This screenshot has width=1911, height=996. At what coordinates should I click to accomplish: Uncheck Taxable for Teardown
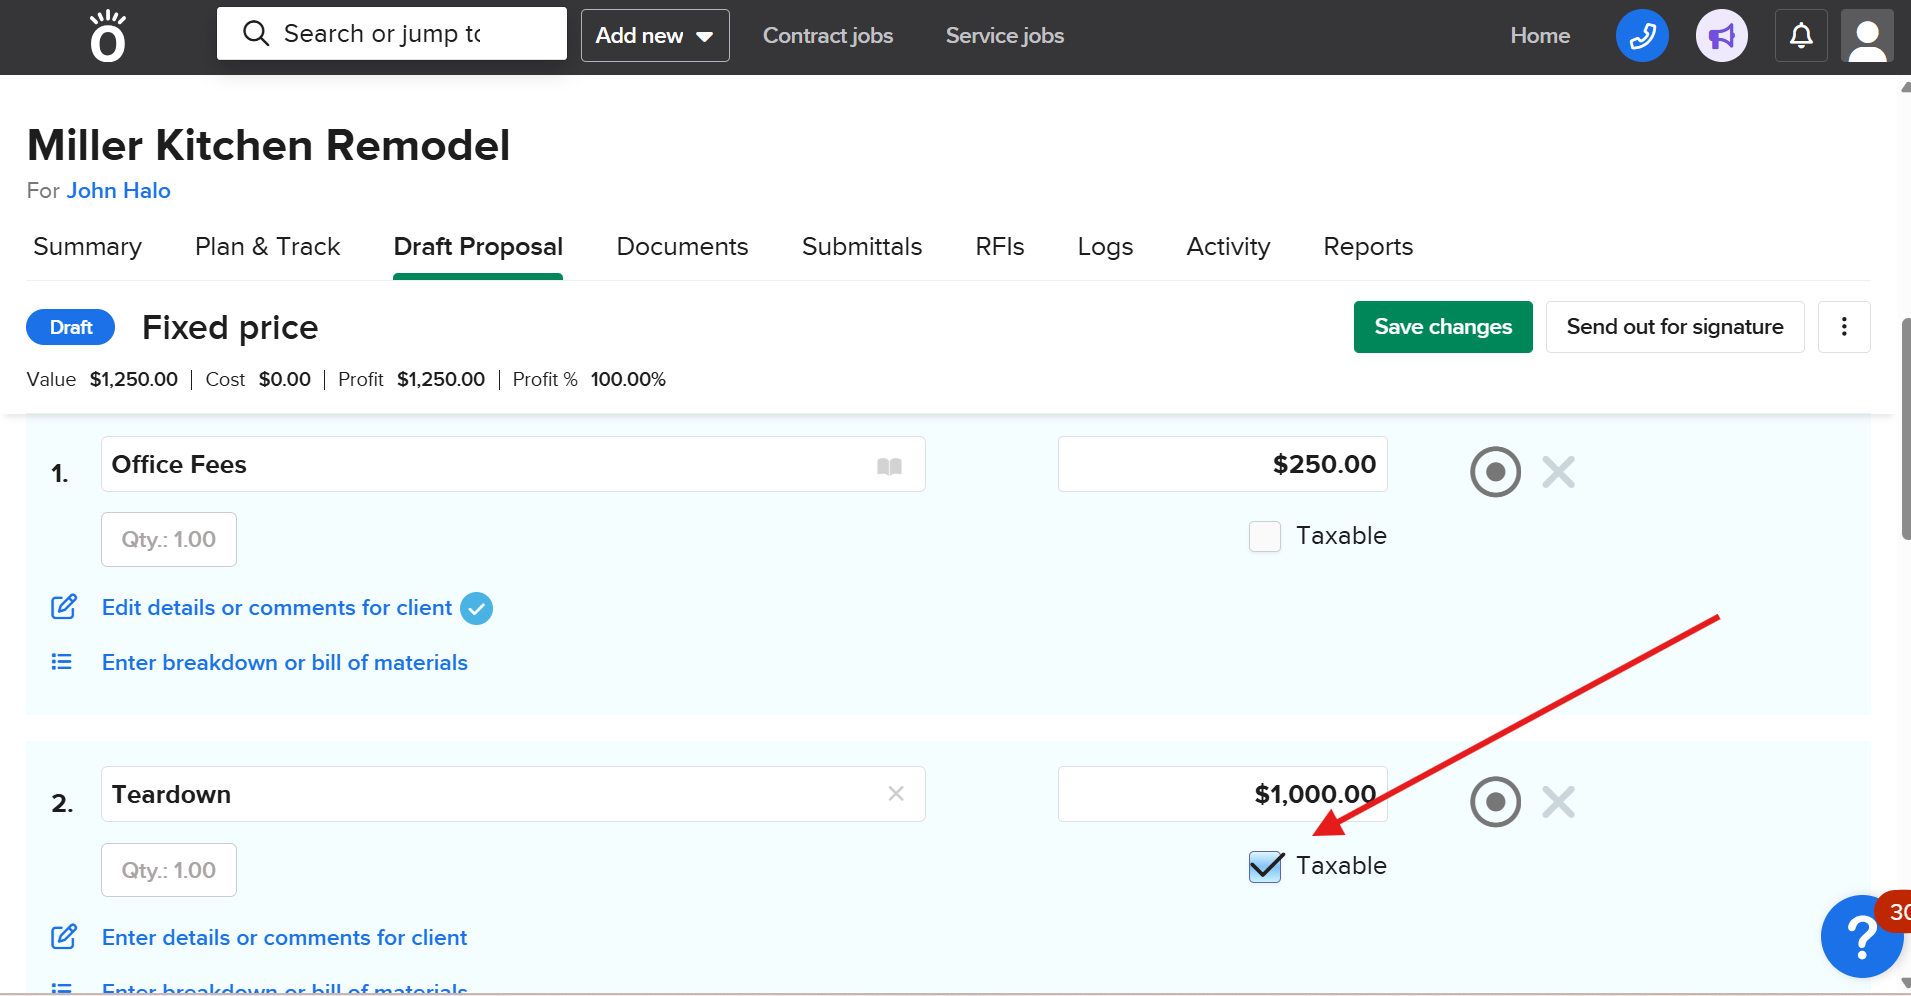tap(1265, 866)
